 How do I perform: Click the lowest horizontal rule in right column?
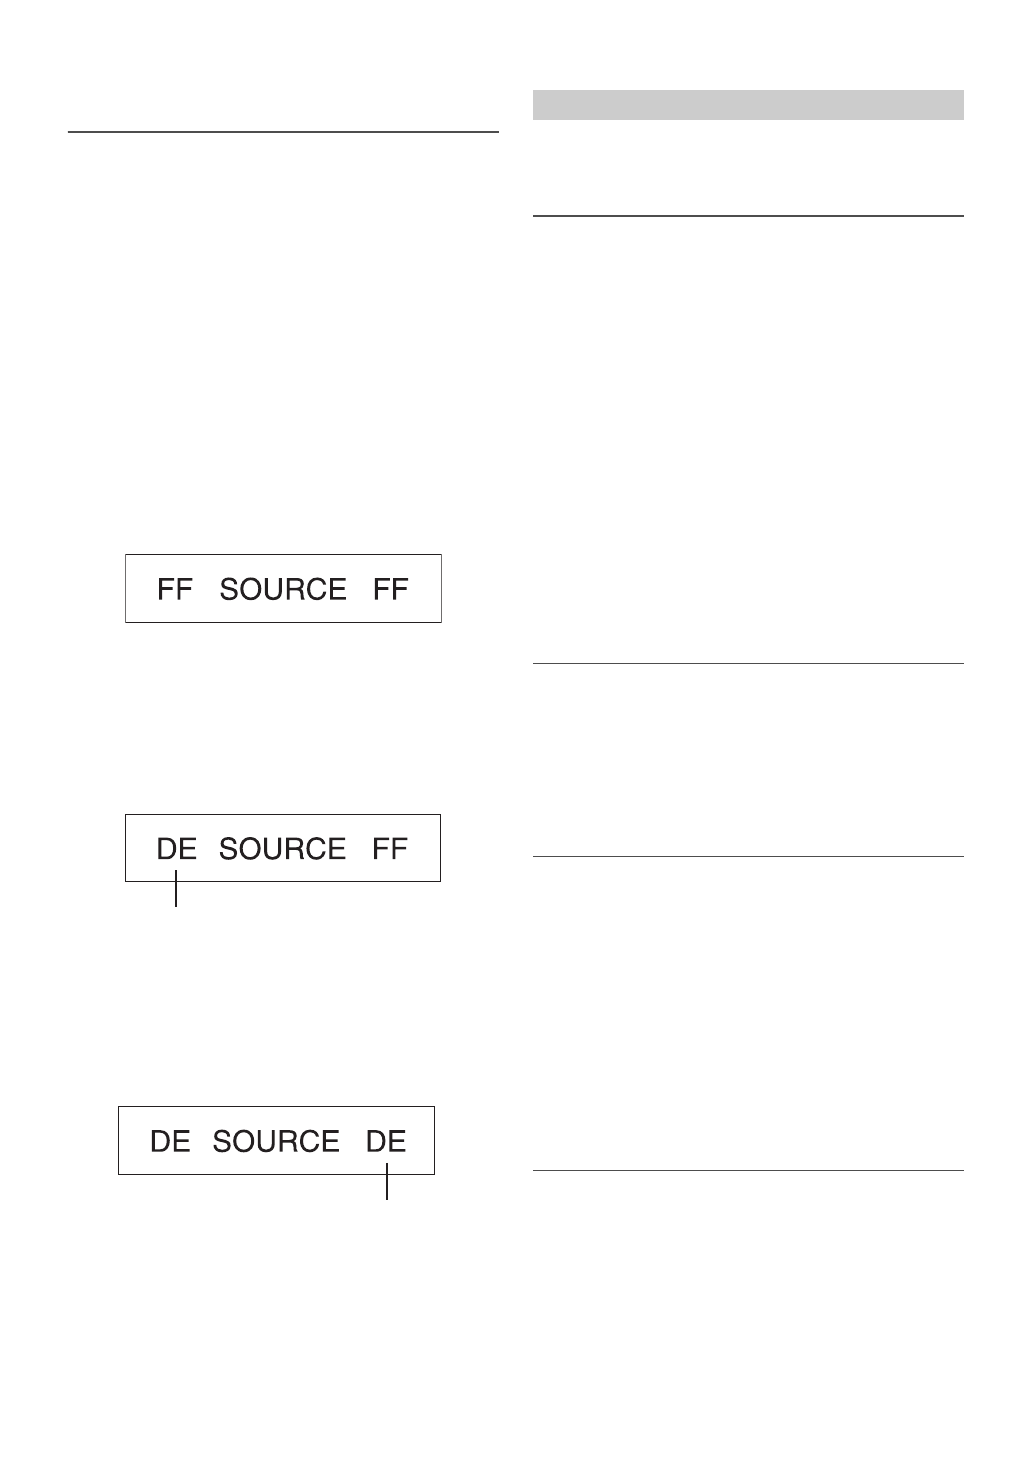(x=748, y=1170)
